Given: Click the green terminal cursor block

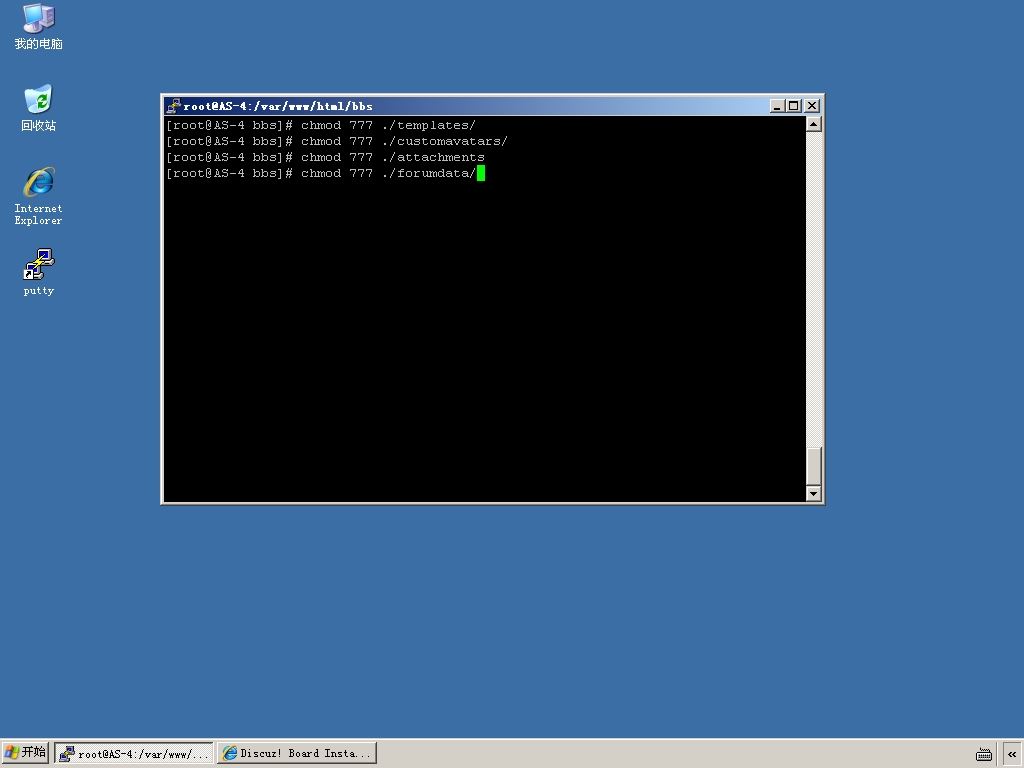Looking at the screenshot, I should click(481, 173).
